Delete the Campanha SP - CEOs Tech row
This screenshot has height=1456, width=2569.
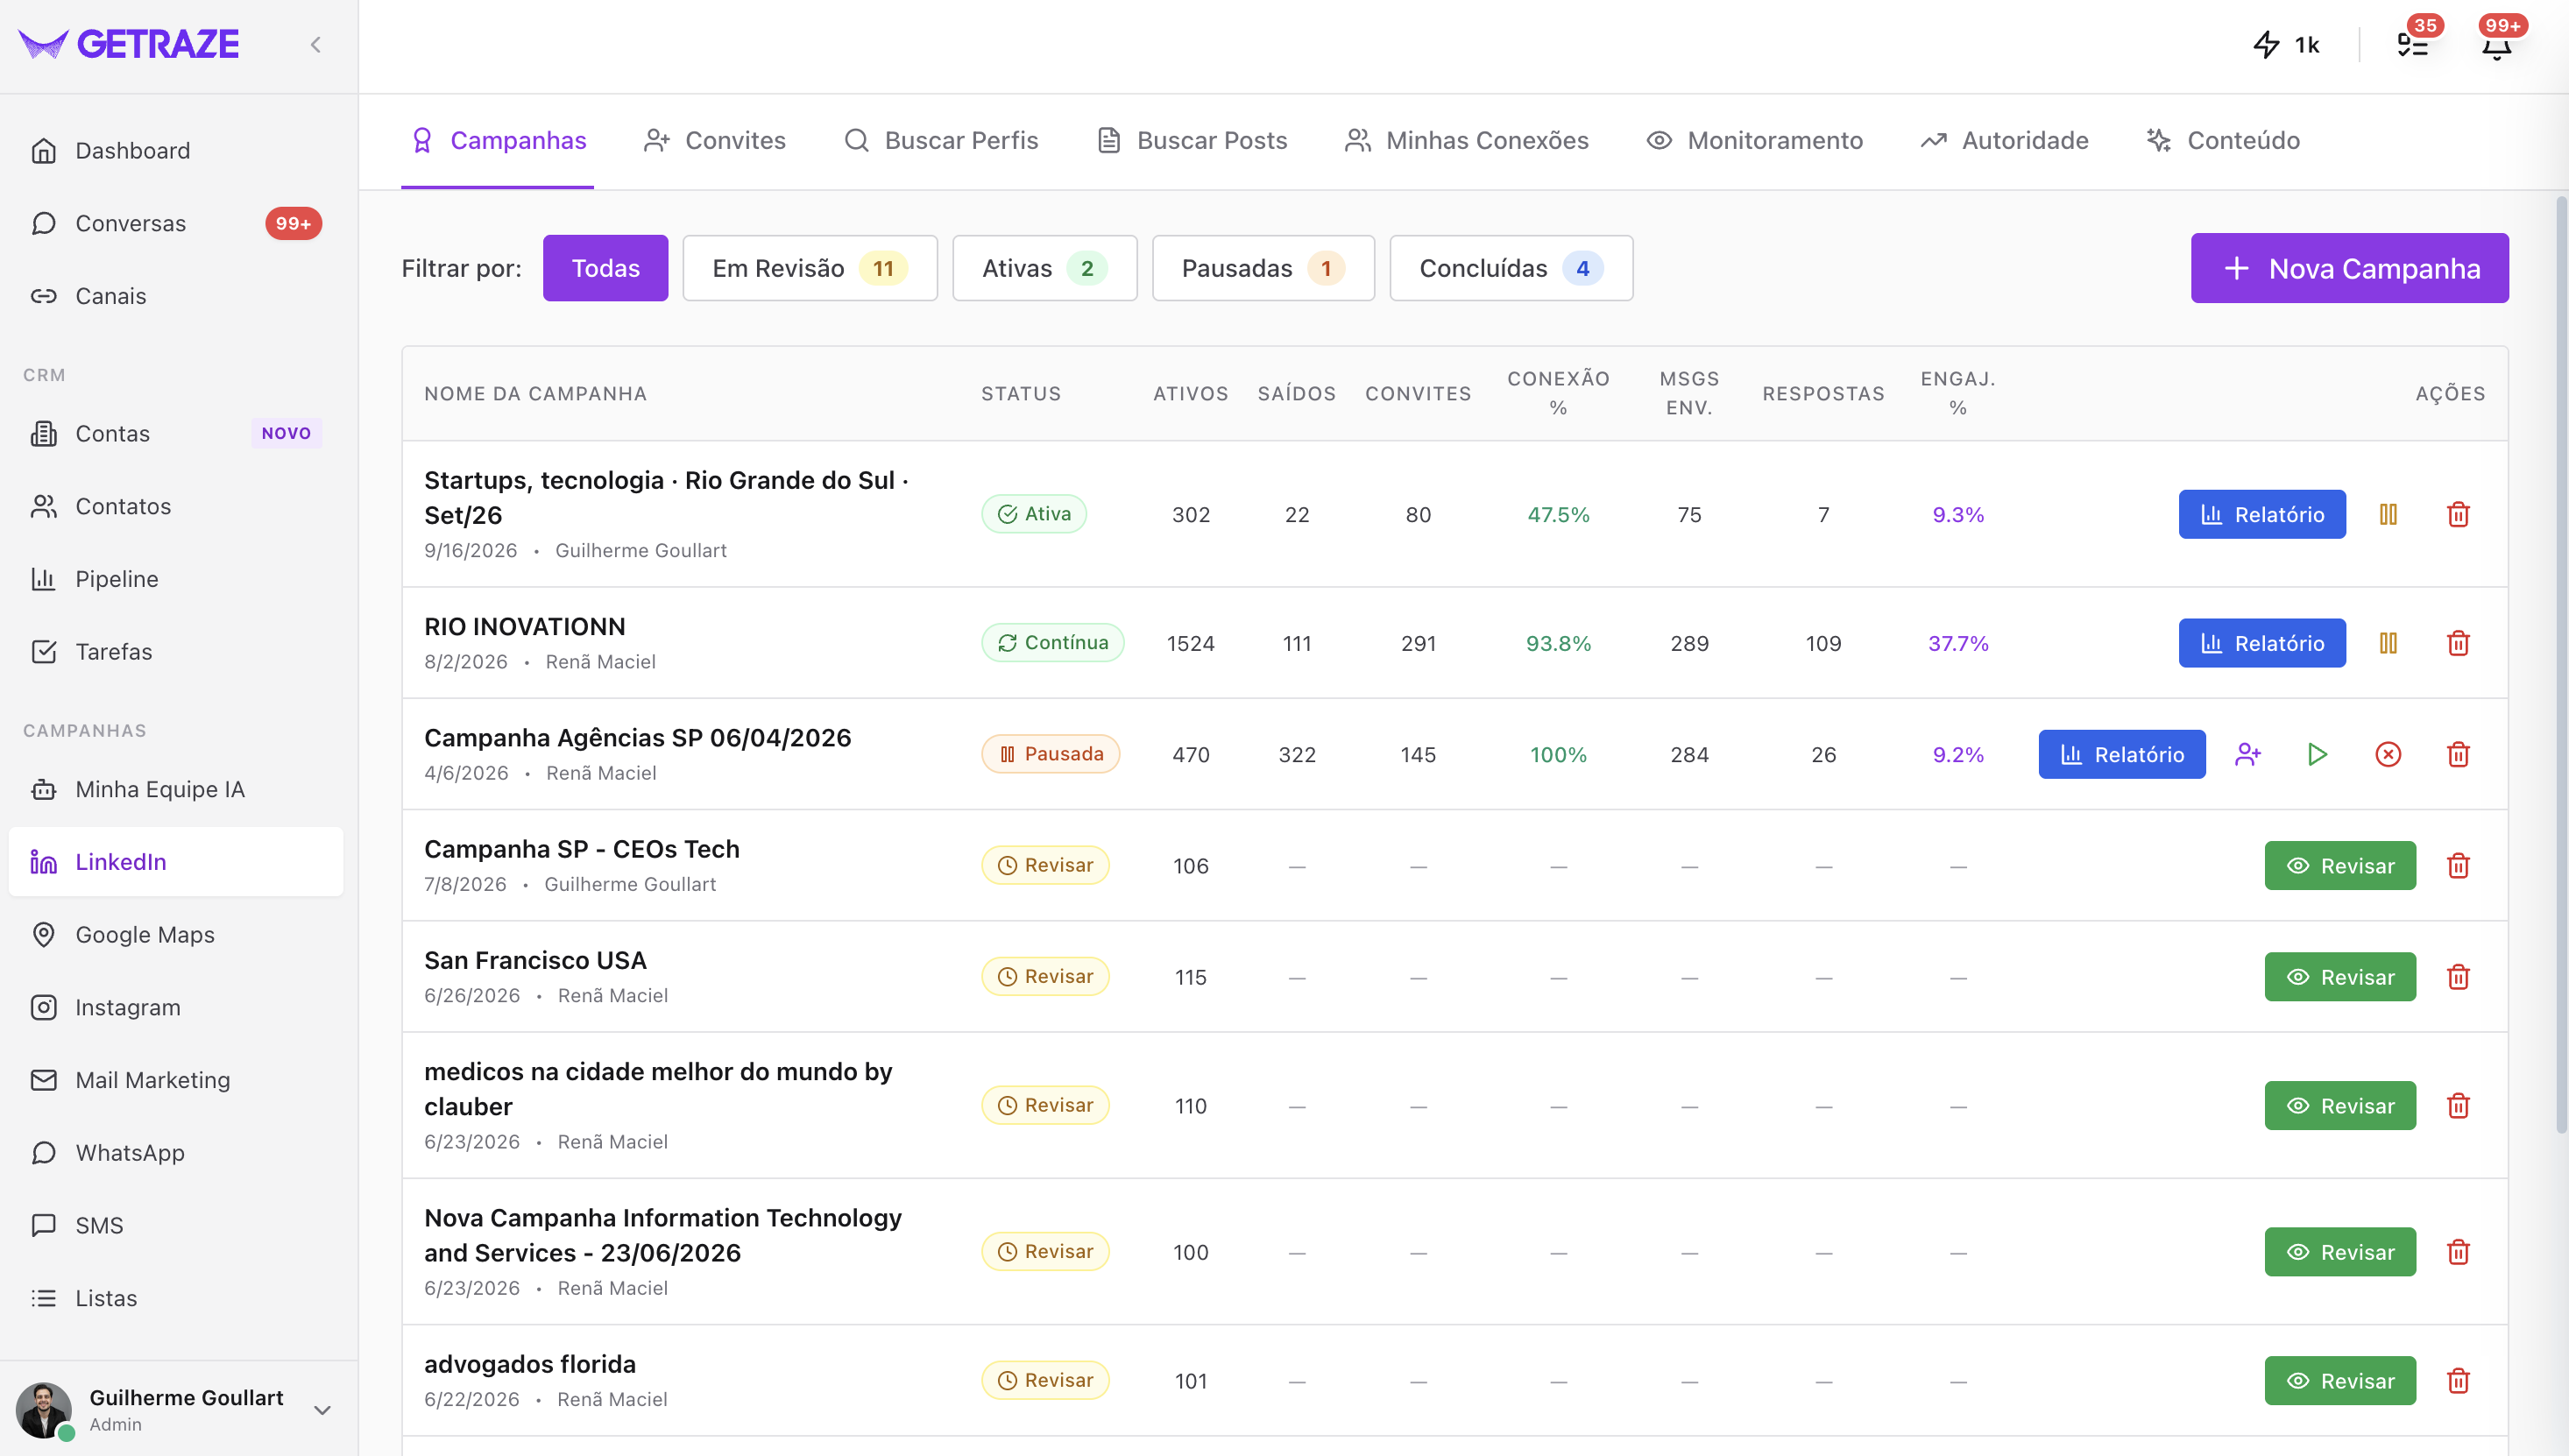click(2458, 865)
